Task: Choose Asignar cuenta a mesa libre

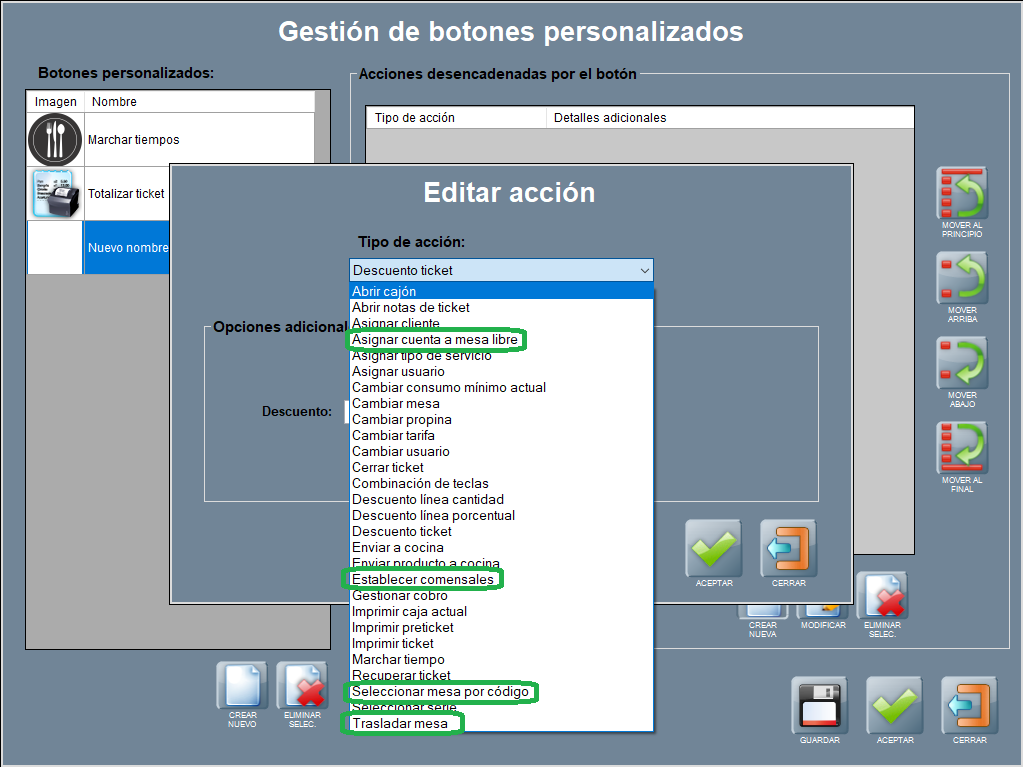Action: point(435,340)
